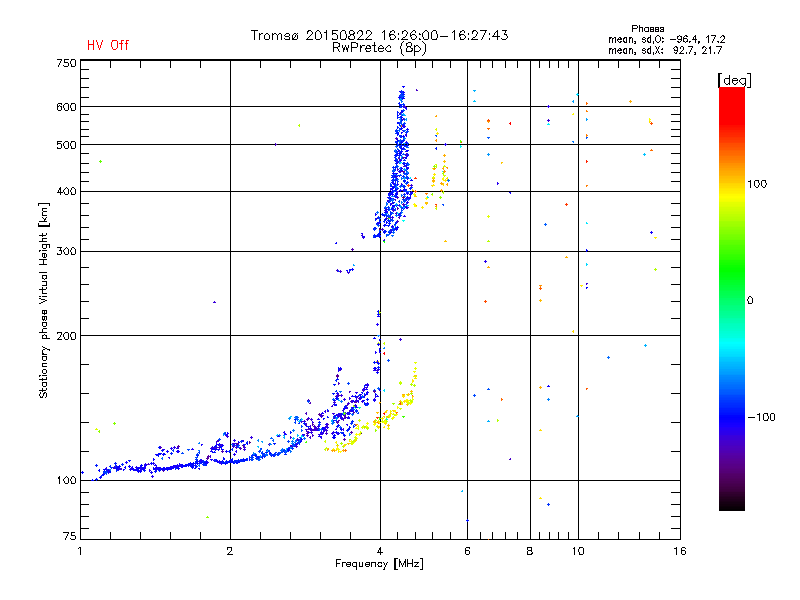The width and height of the screenshot is (800, 600).
Task: Click the y-axis tick label '500'
Action: pyautogui.click(x=66, y=145)
